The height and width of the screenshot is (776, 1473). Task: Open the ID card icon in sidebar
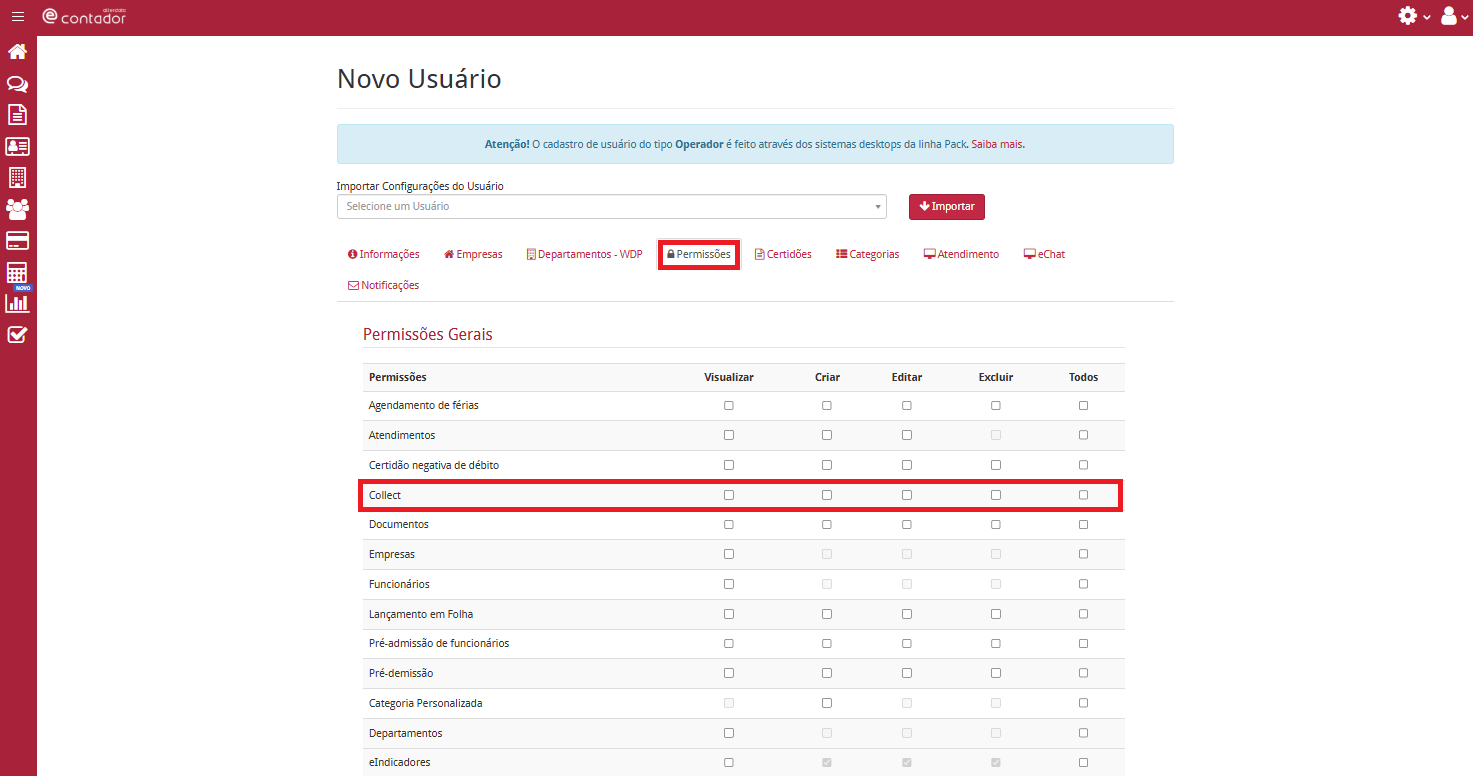click(17, 146)
